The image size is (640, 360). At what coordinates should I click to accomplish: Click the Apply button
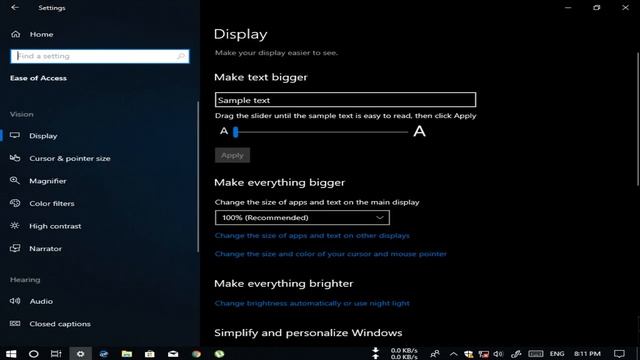(x=232, y=155)
